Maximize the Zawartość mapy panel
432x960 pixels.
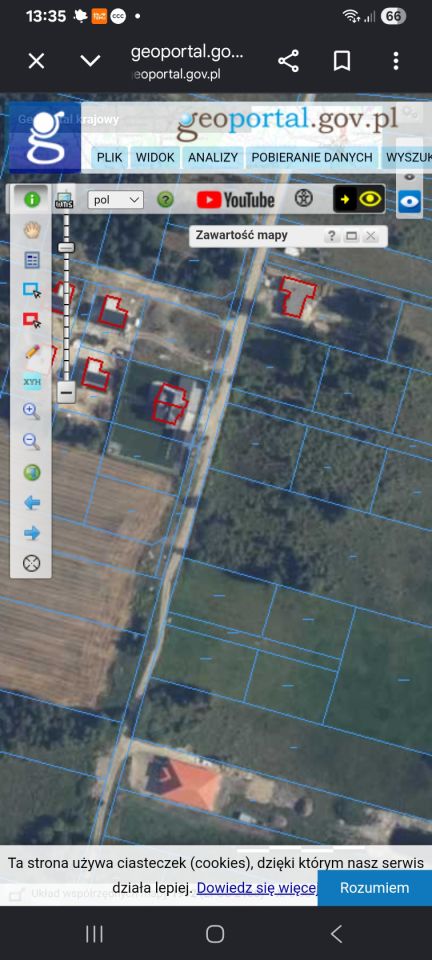351,236
